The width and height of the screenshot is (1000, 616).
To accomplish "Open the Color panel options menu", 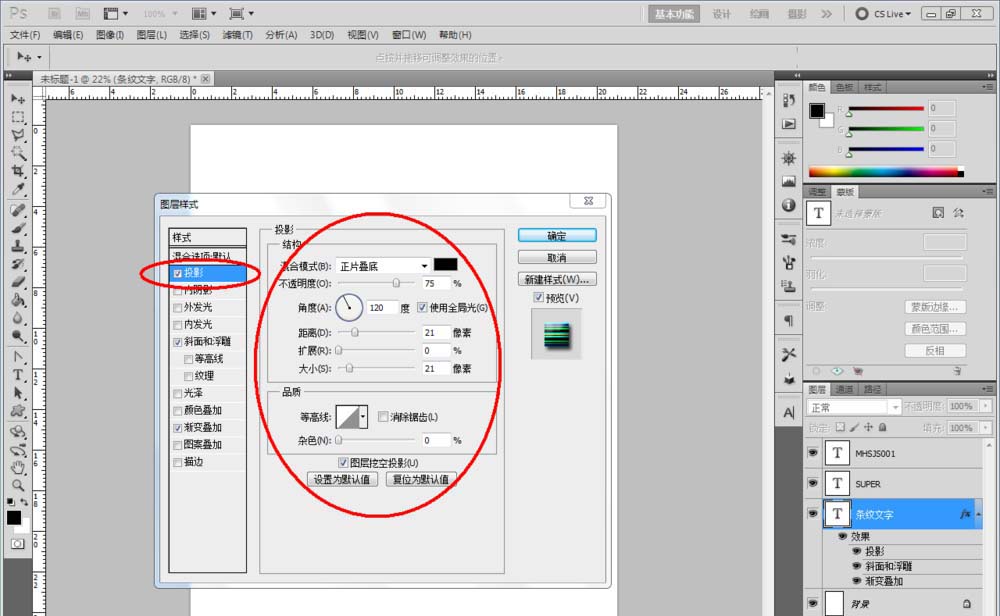I will click(988, 87).
